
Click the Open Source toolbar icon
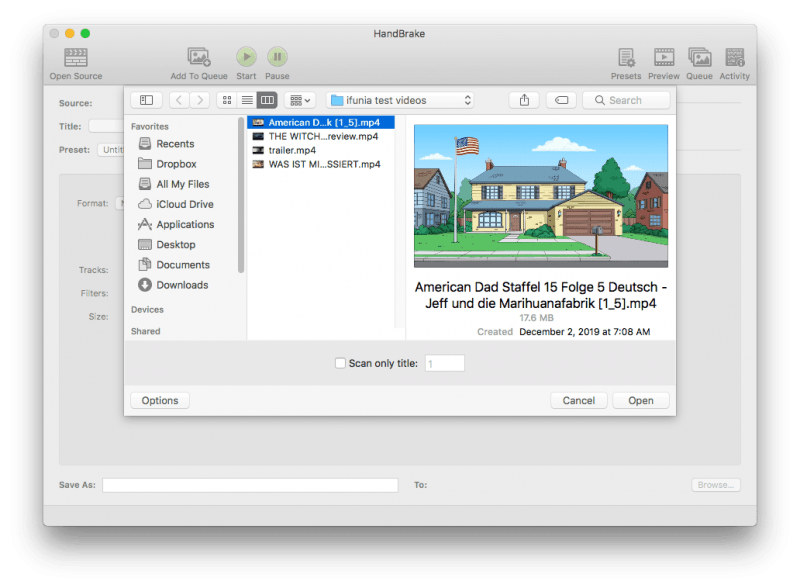[75, 57]
